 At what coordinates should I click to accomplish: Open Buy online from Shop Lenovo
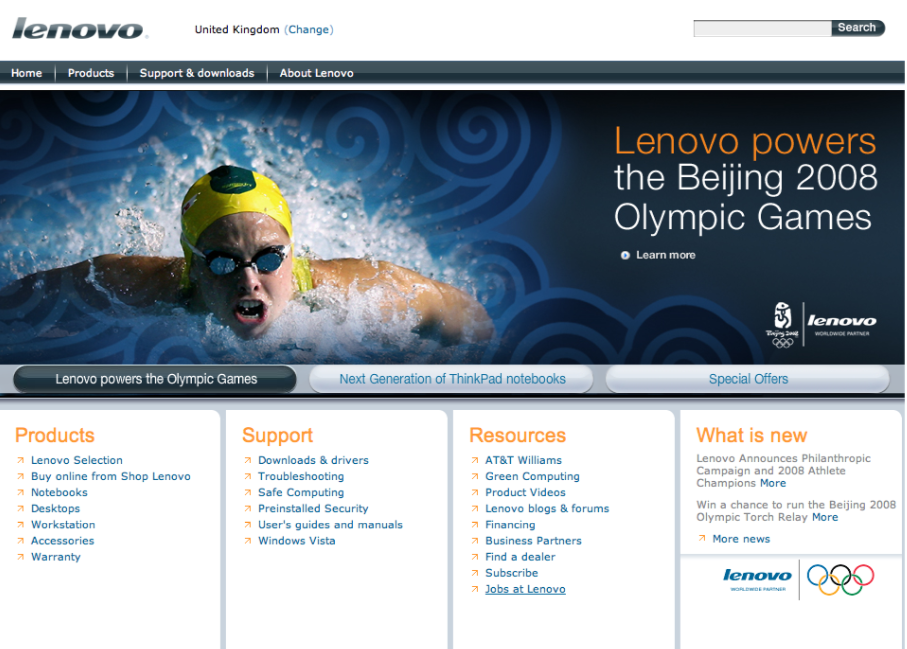110,477
